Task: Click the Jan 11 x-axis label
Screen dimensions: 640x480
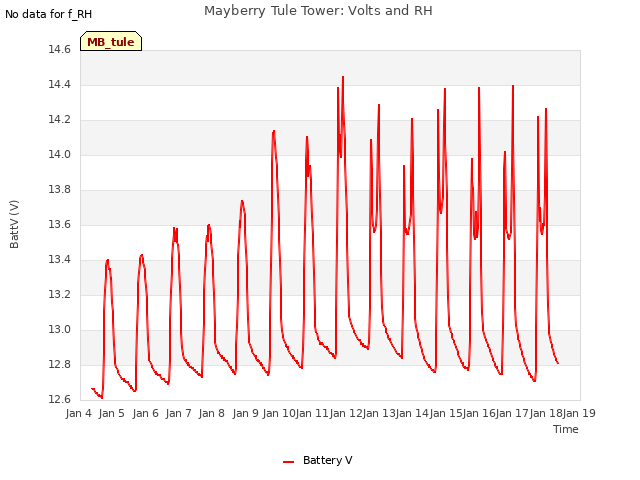Action: (x=312, y=413)
